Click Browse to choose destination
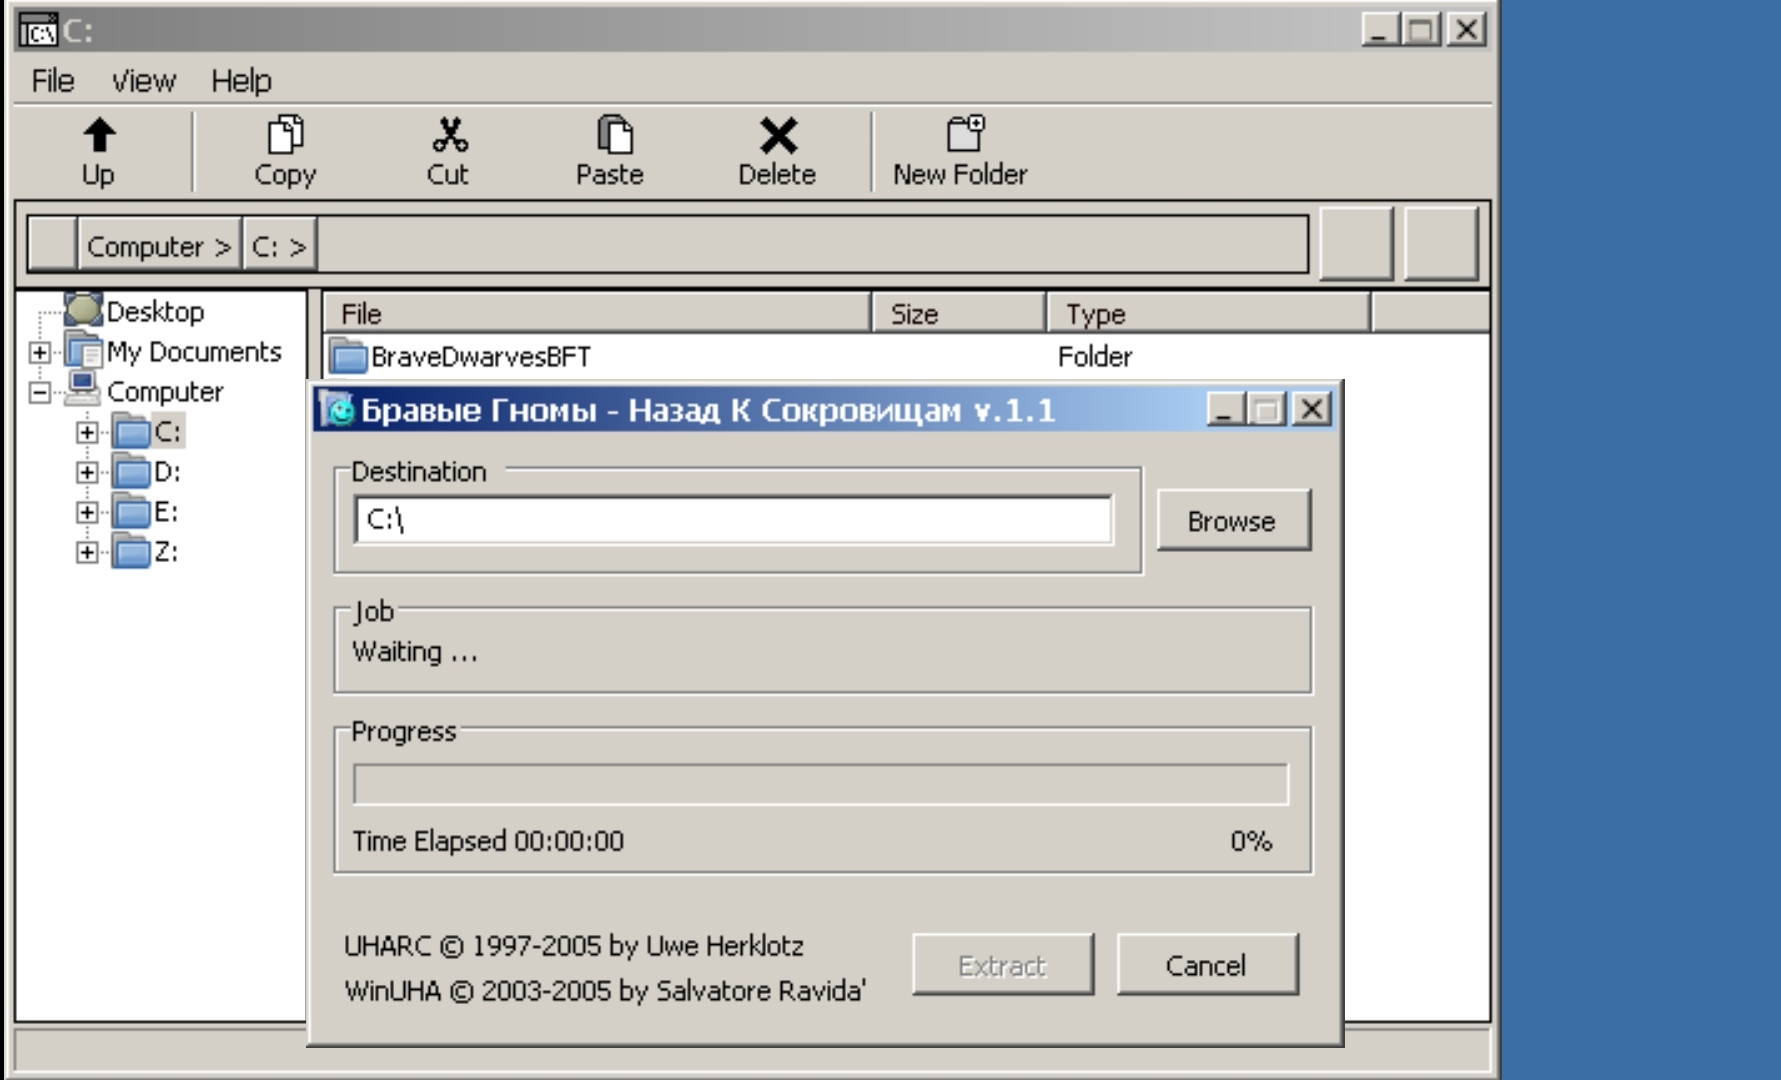The height and width of the screenshot is (1080, 1781). point(1233,520)
